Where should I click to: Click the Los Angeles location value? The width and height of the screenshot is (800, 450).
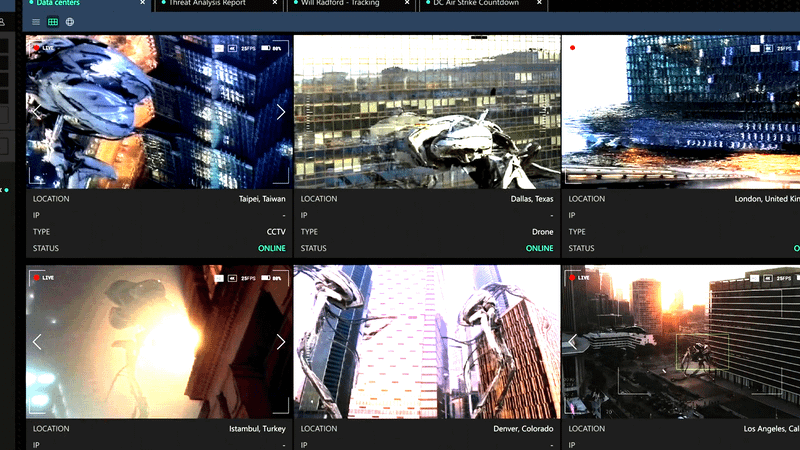[771, 429]
